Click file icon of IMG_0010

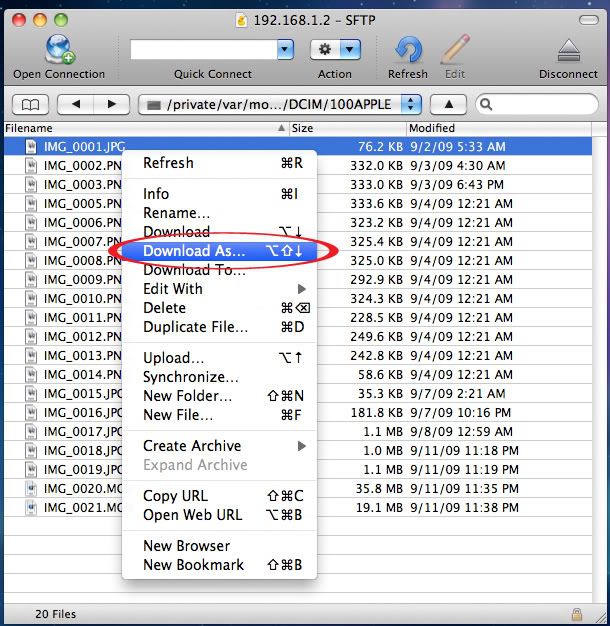point(31,299)
